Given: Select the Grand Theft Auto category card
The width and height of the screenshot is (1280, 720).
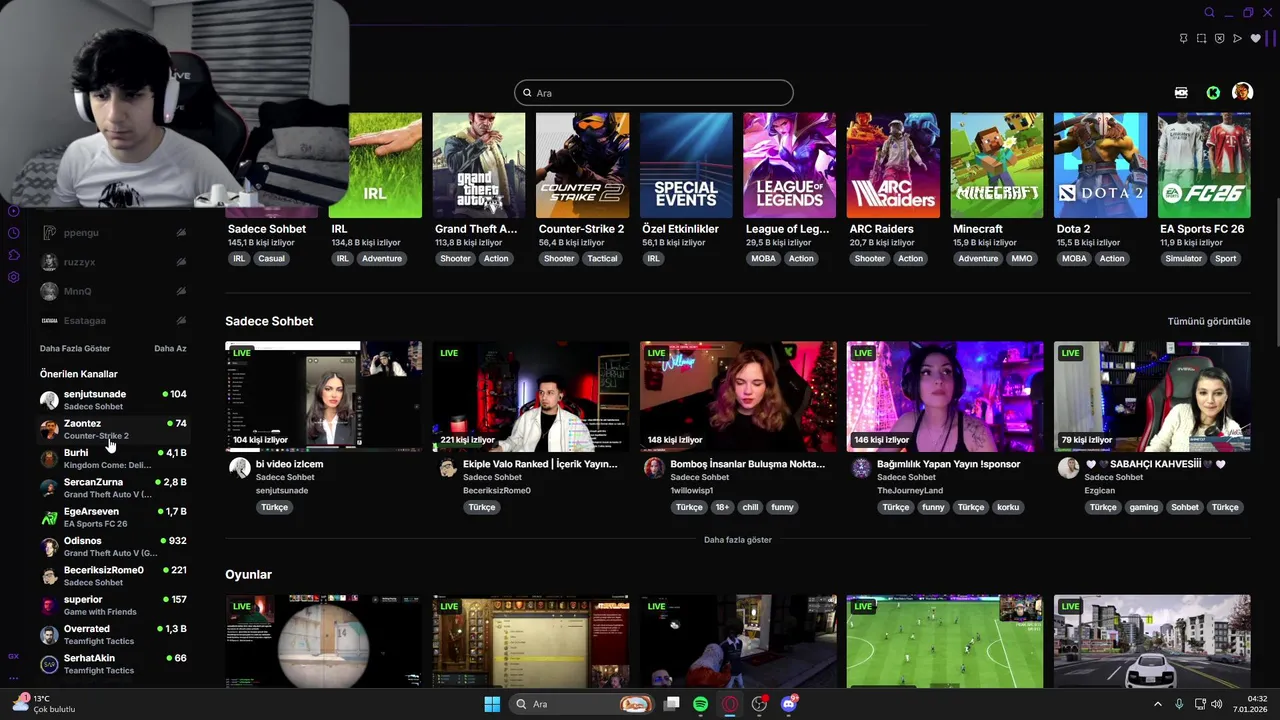Looking at the screenshot, I should pos(478,165).
